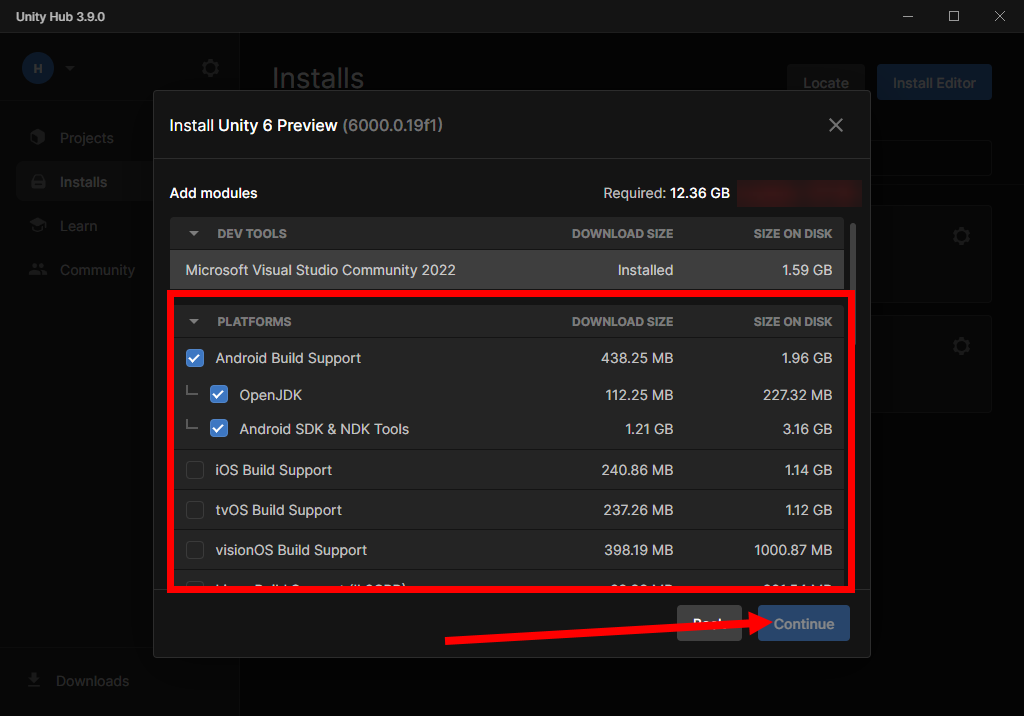
Task: Select Microsoft Visual Studio Community 2022 row
Action: pyautogui.click(x=507, y=270)
